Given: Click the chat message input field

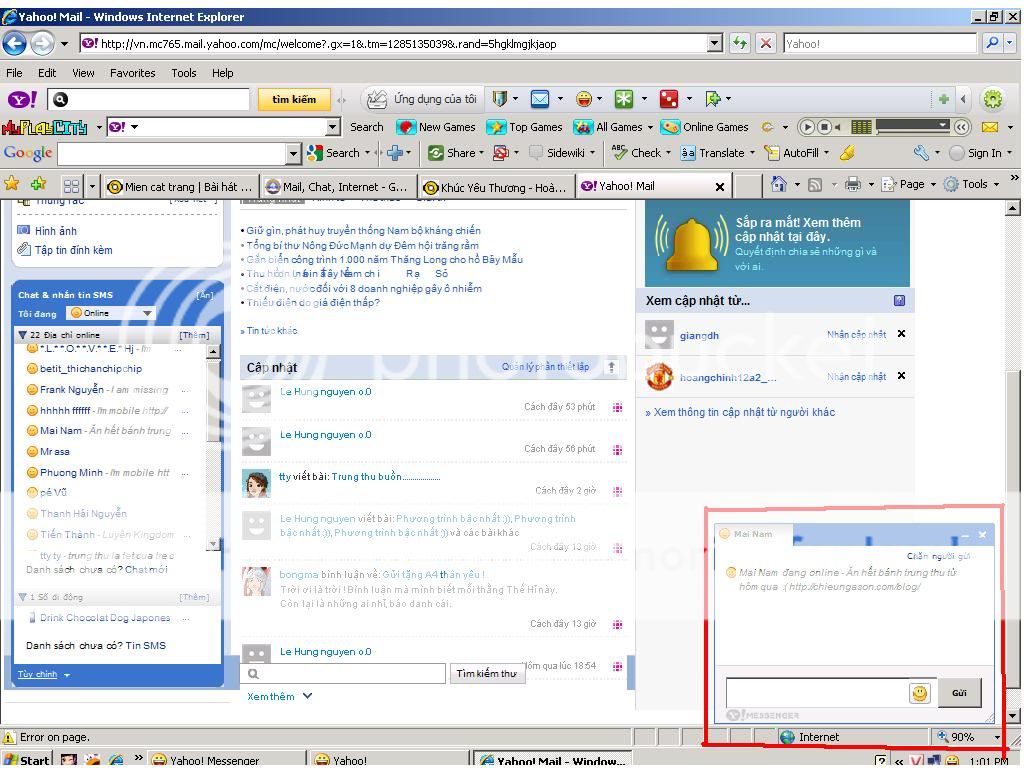Looking at the screenshot, I should click(x=816, y=693).
